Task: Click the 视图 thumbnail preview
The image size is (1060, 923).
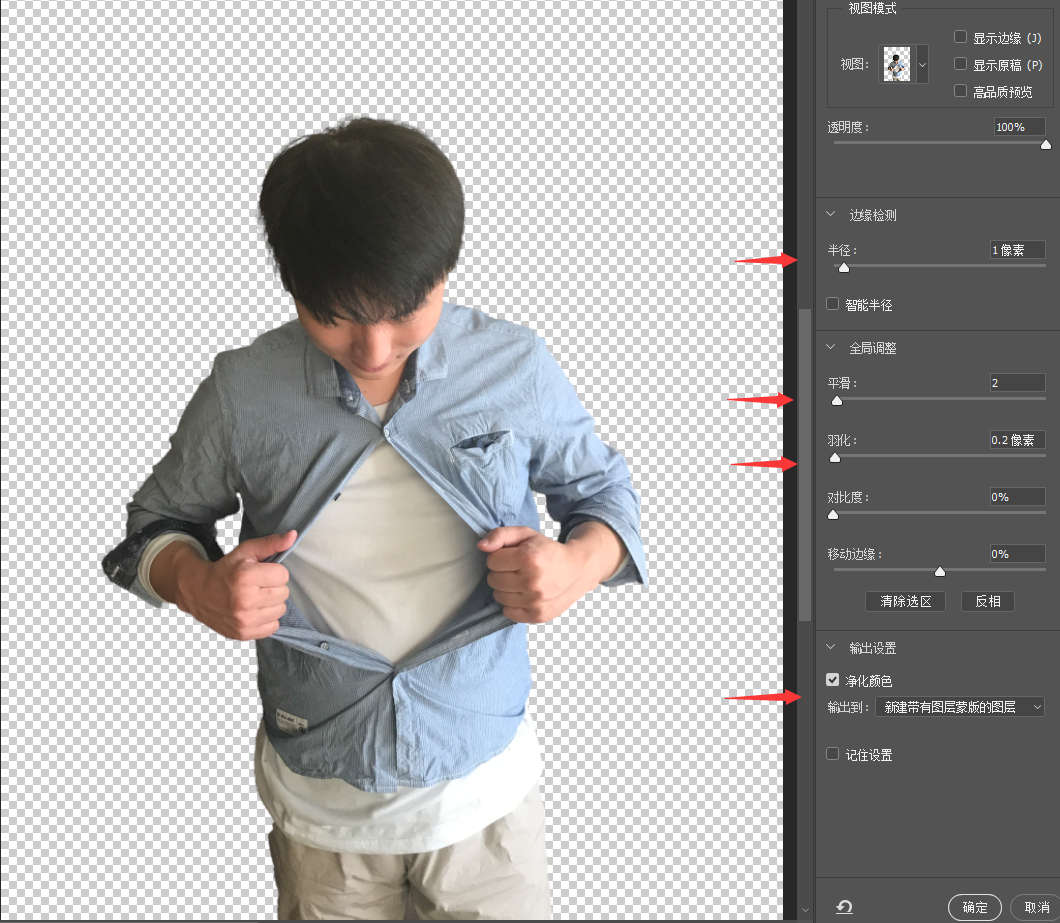Action: click(x=897, y=65)
